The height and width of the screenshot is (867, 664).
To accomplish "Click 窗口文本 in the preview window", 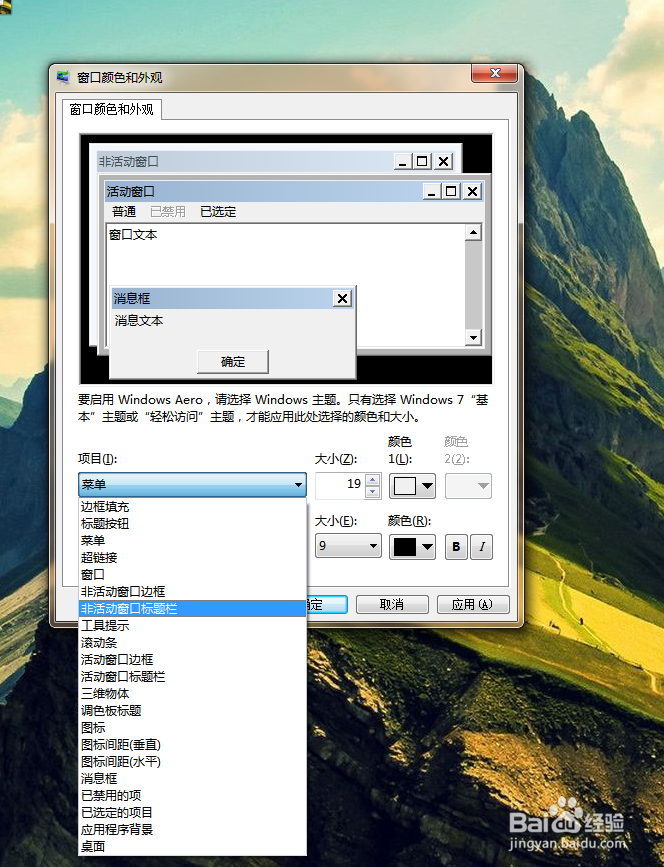I will [x=133, y=234].
